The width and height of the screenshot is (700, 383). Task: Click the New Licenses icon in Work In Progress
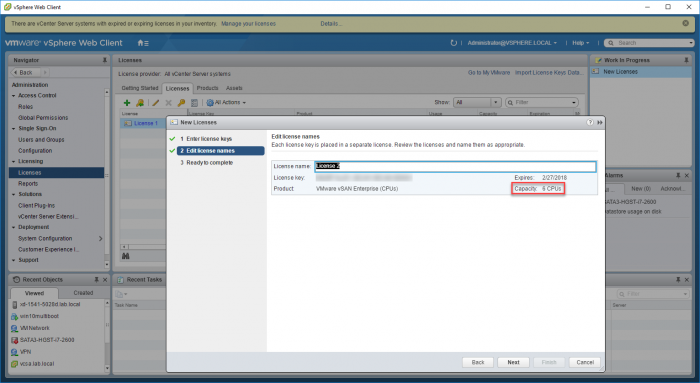click(x=596, y=71)
